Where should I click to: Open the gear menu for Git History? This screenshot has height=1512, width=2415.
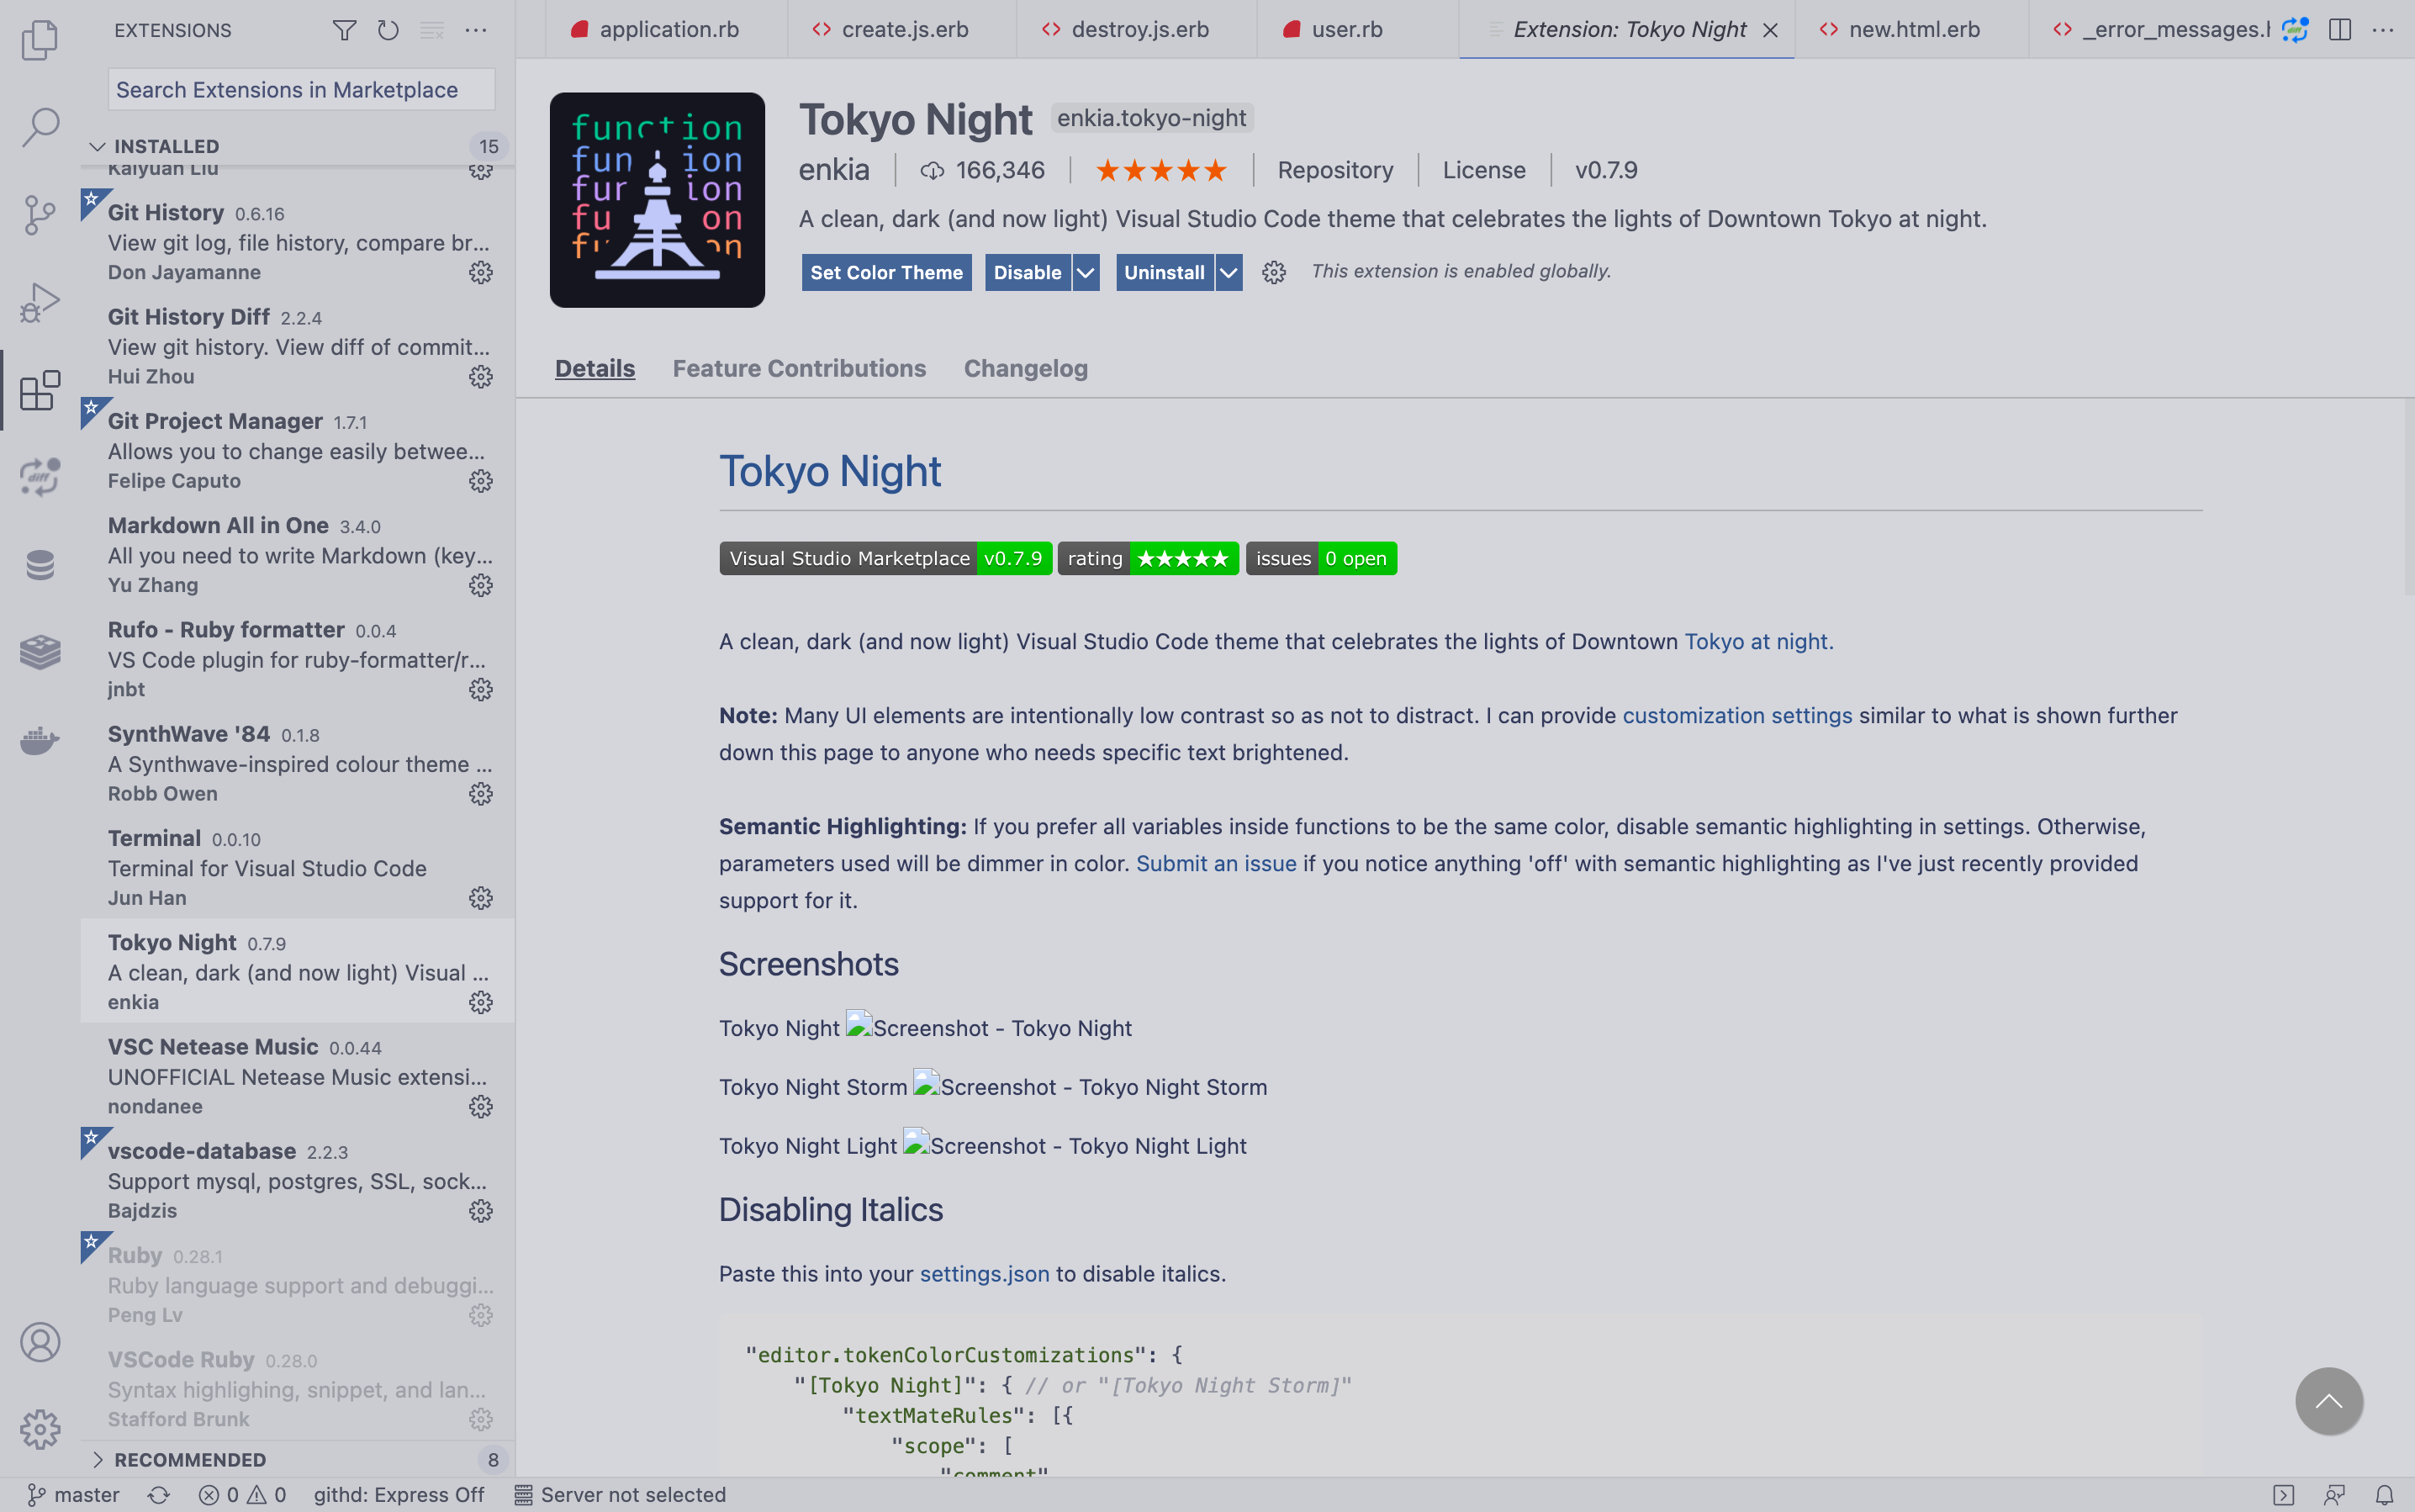click(481, 272)
